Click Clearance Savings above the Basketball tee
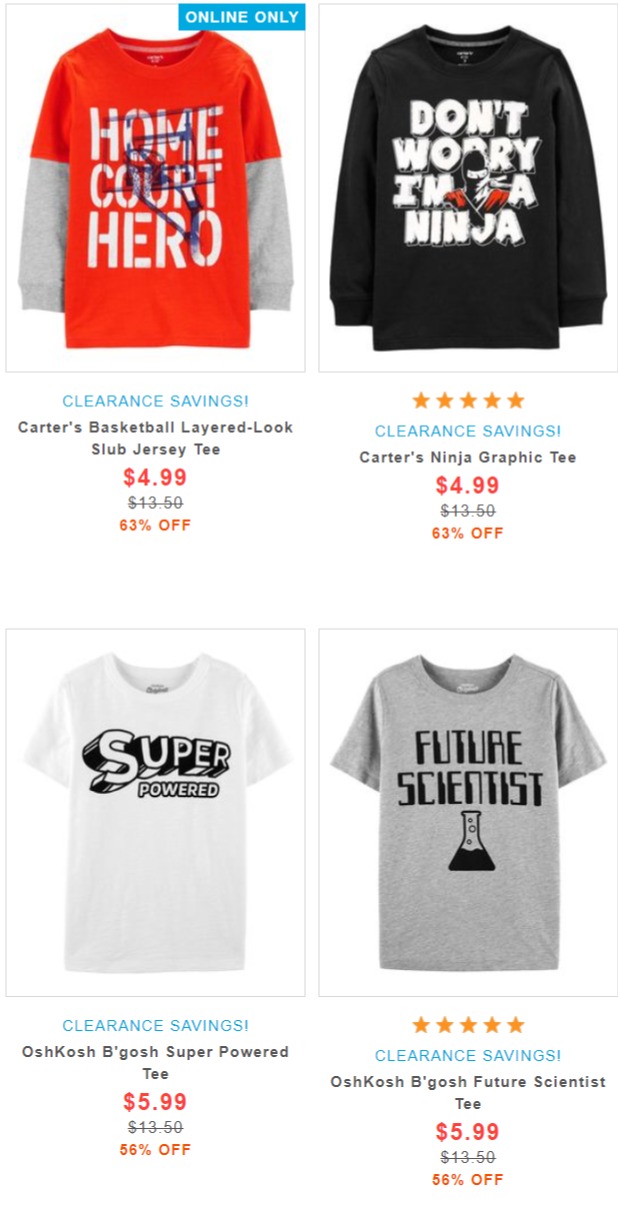Viewport: 618px width, 1208px height. [x=155, y=401]
